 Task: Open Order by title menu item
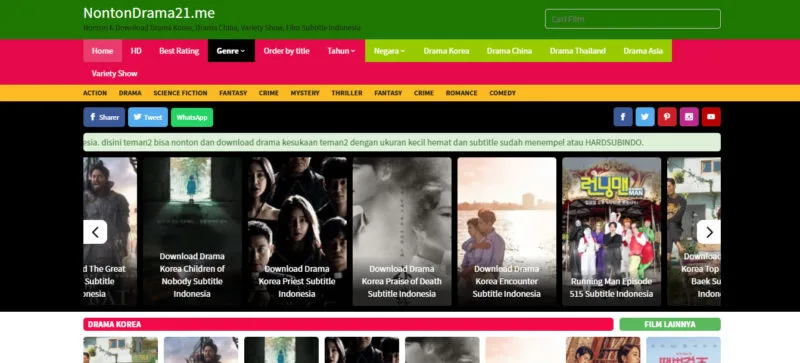click(287, 51)
